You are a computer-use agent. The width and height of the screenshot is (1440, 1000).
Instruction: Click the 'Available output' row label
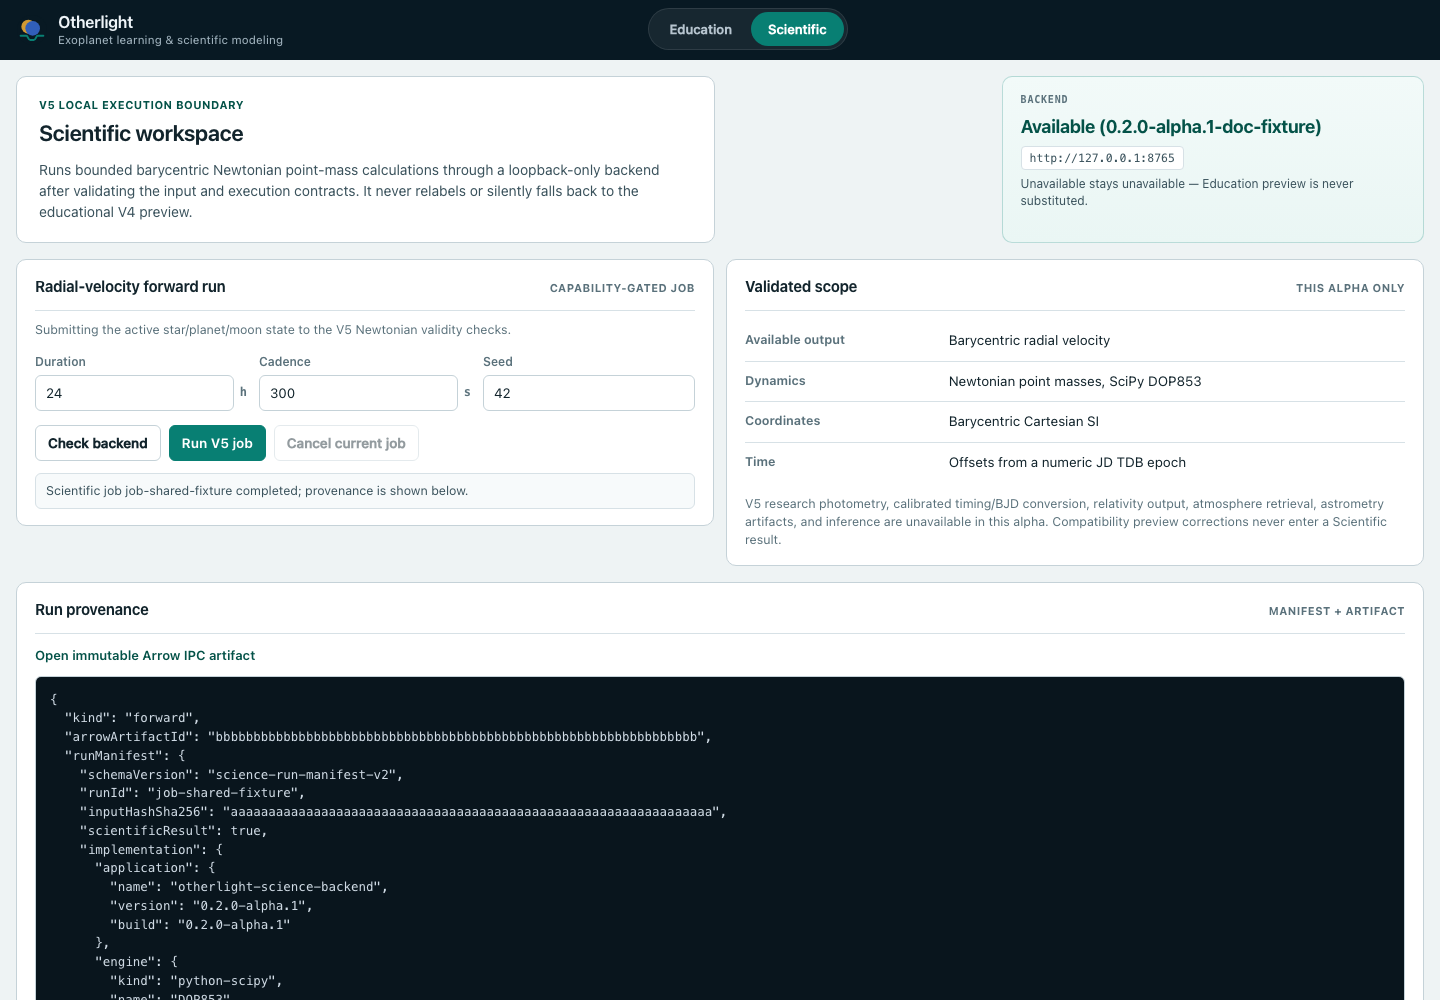795,340
